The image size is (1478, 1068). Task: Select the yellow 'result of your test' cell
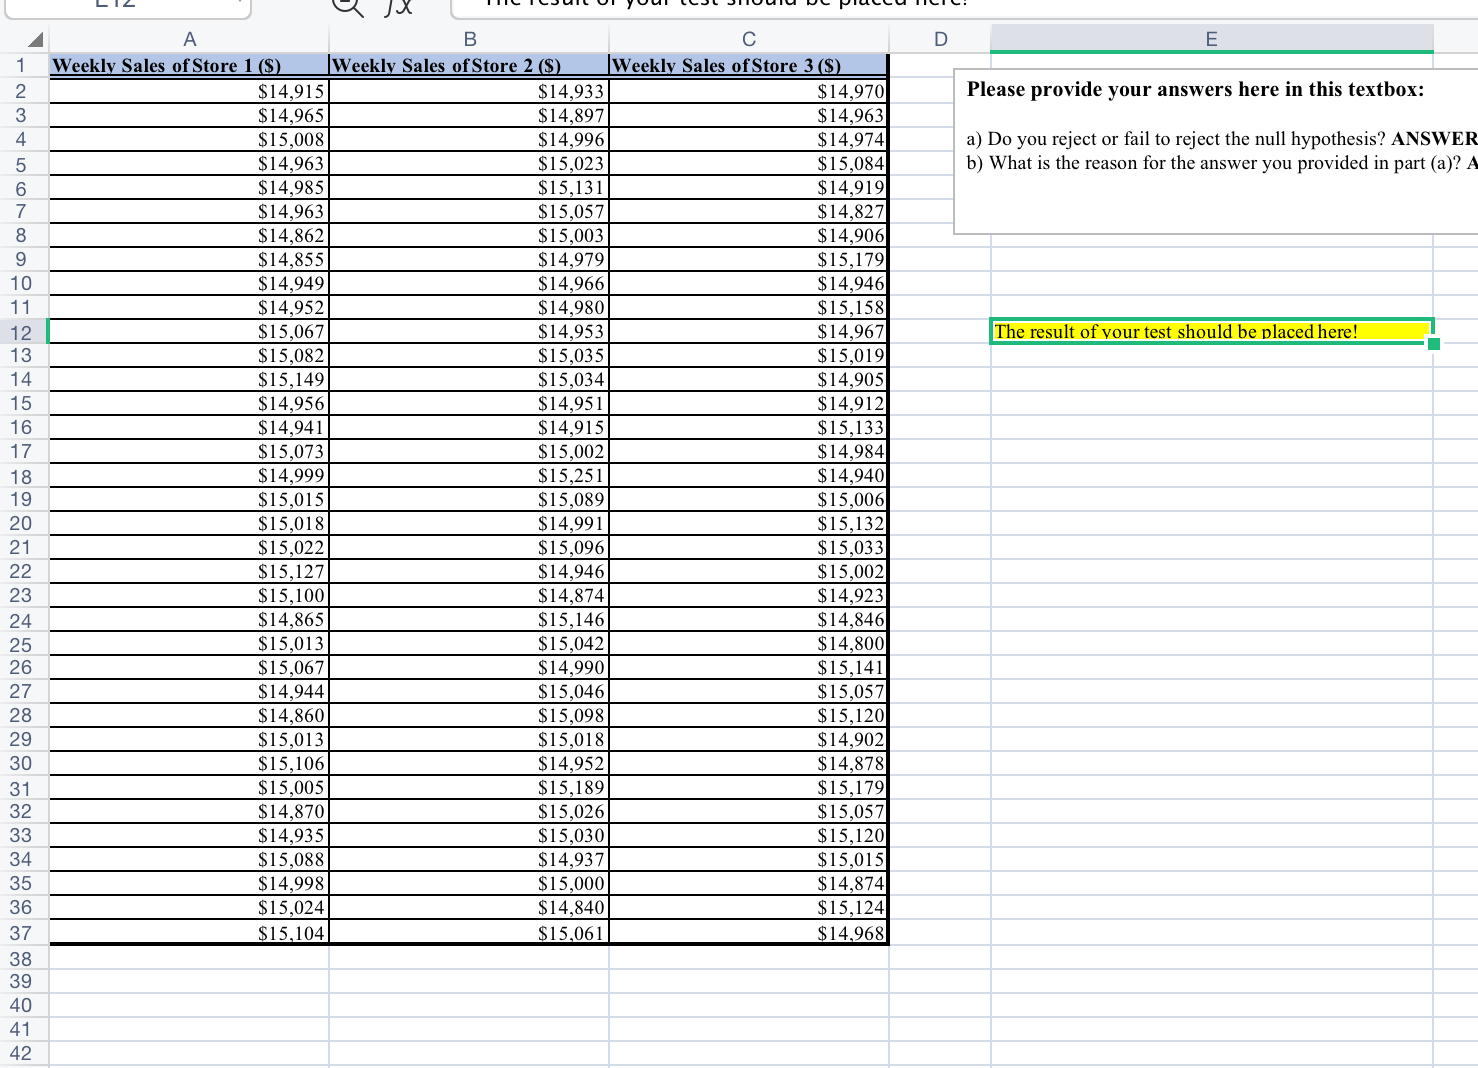point(1212,332)
